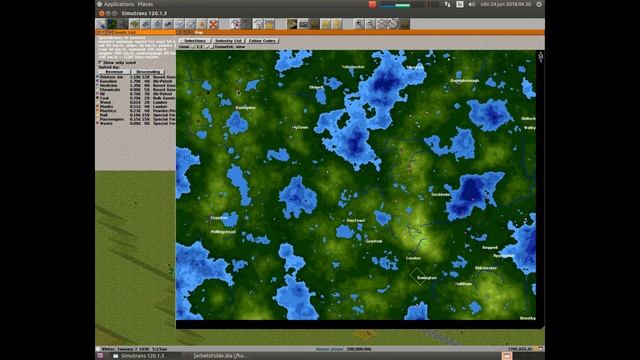Screen dimensions: 640x360
Task: Click the Colour Codes button
Action: tap(262, 41)
